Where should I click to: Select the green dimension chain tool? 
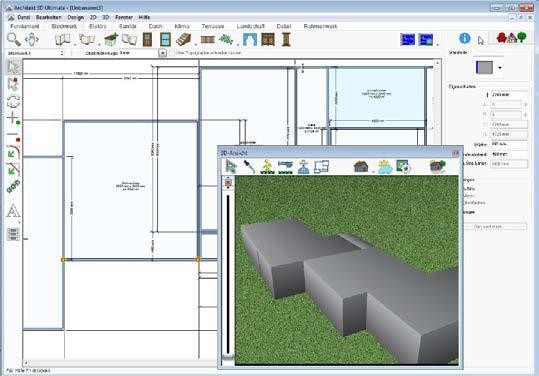pos(13,187)
